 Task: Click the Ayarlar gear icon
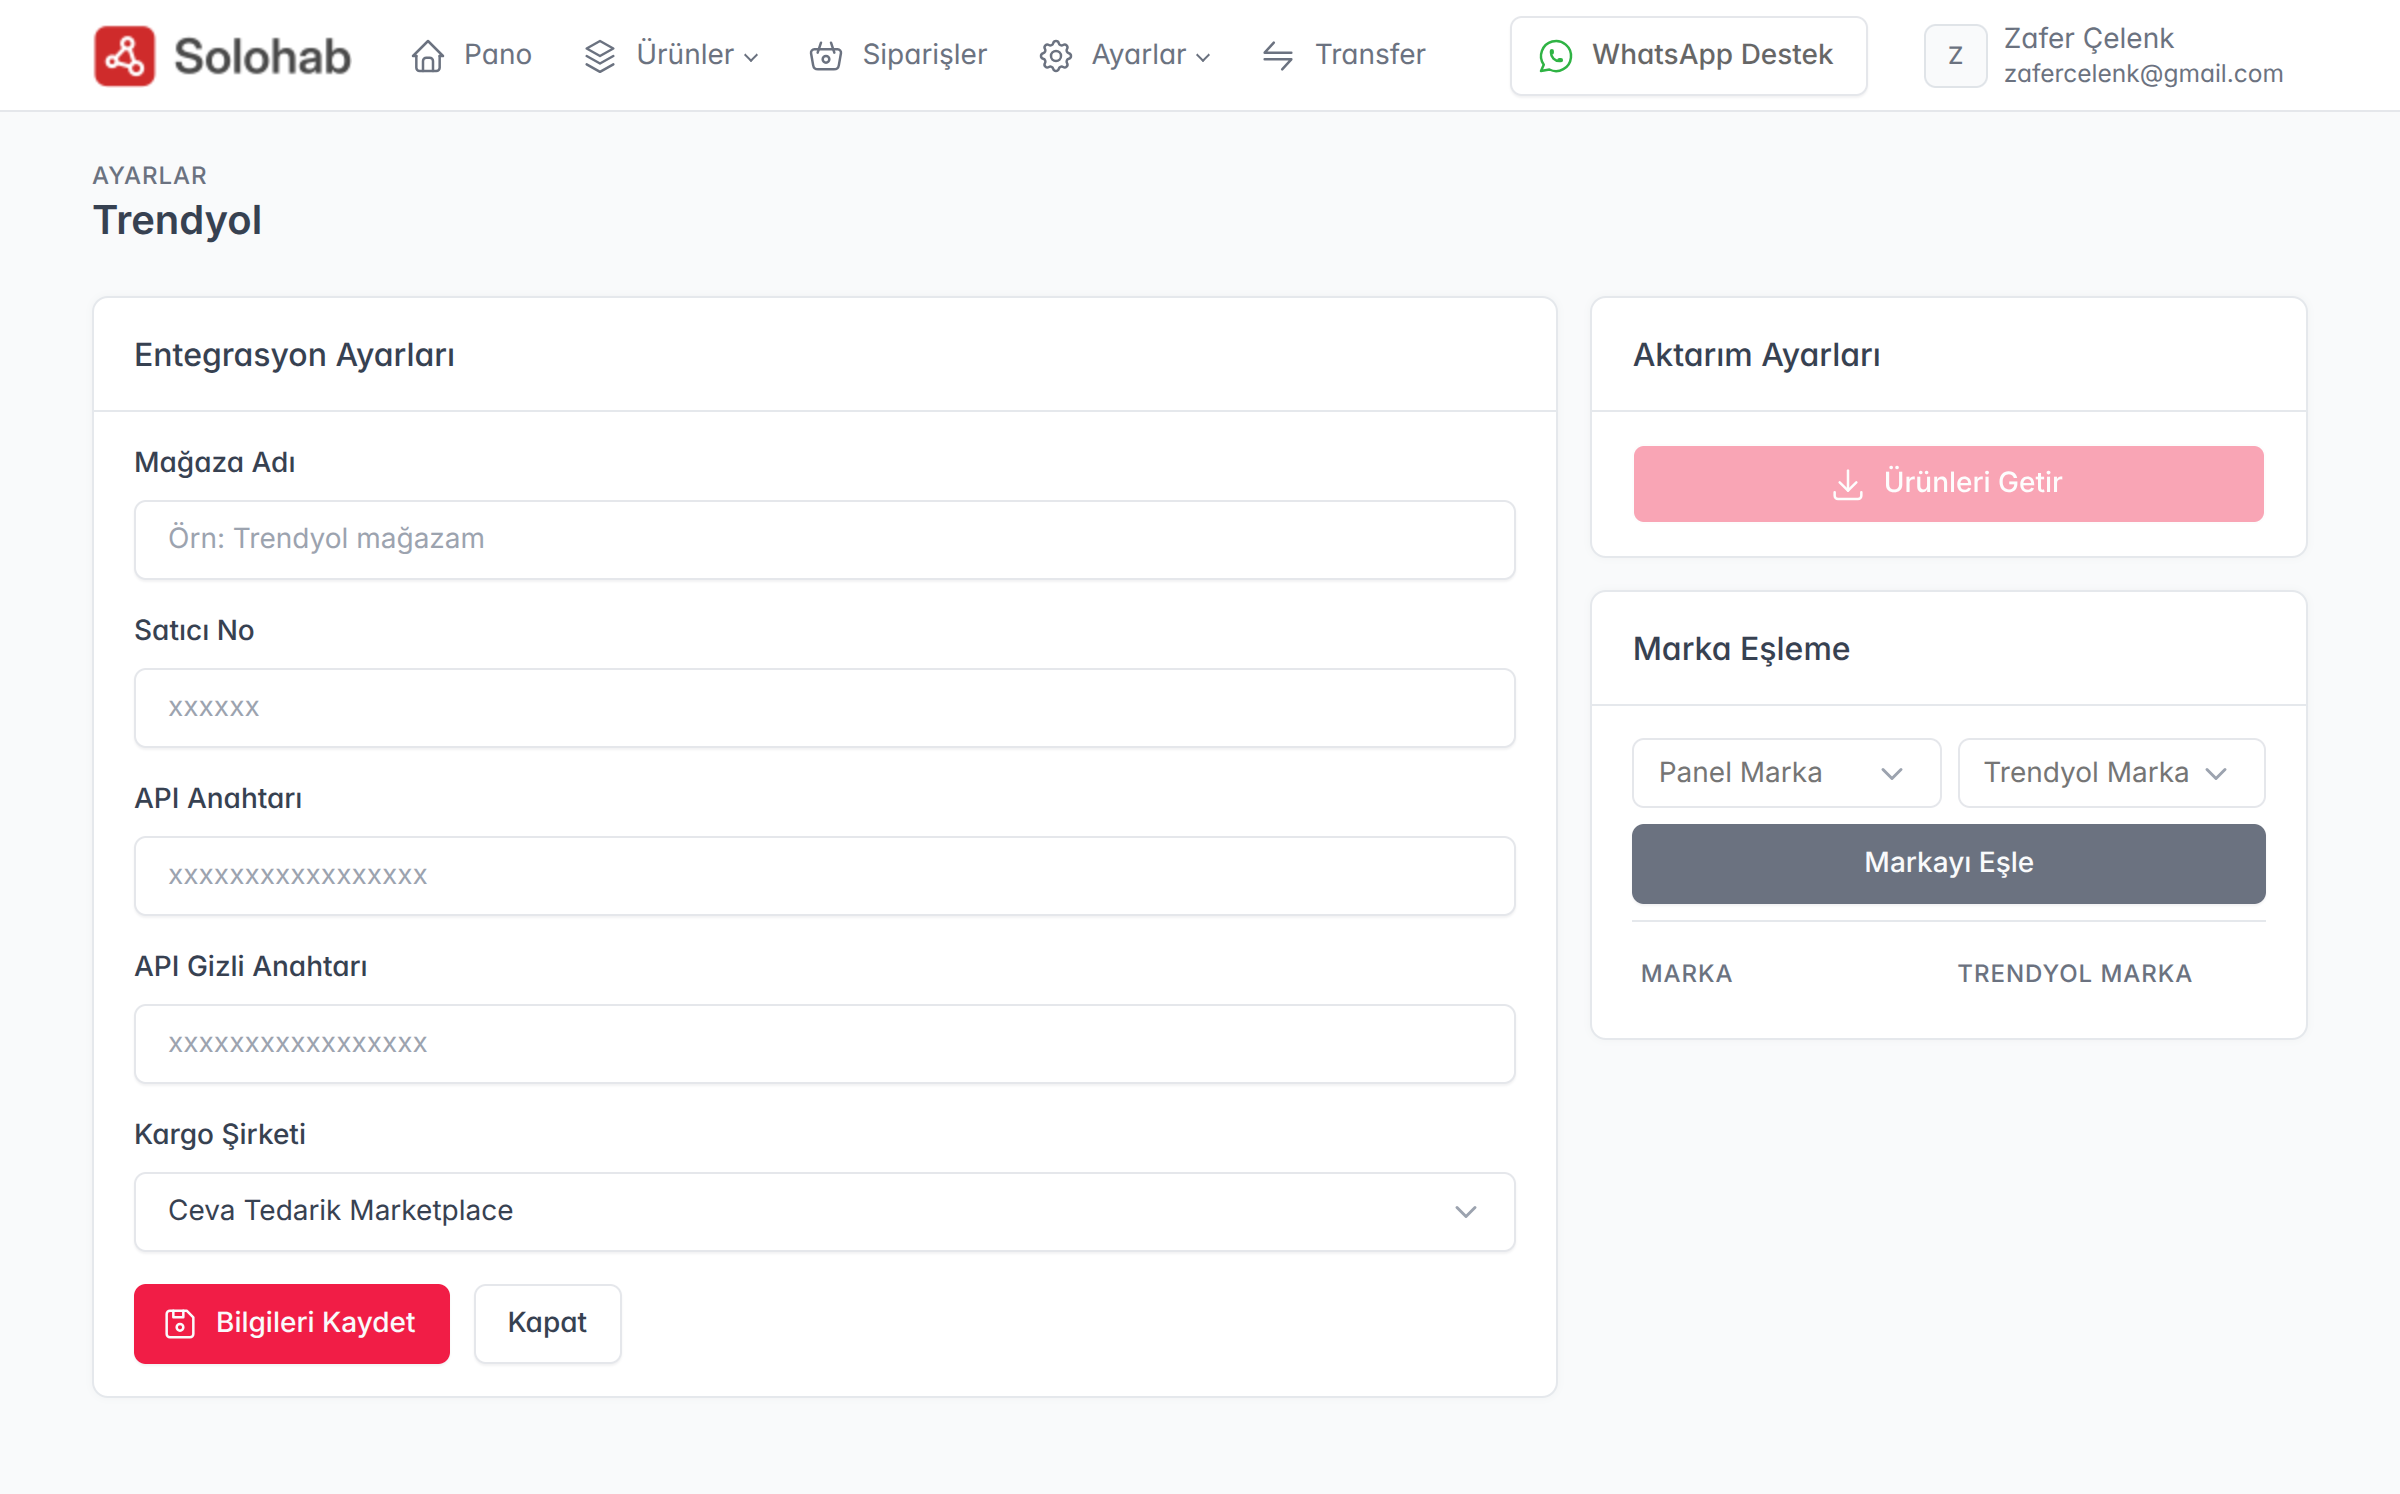tap(1056, 56)
